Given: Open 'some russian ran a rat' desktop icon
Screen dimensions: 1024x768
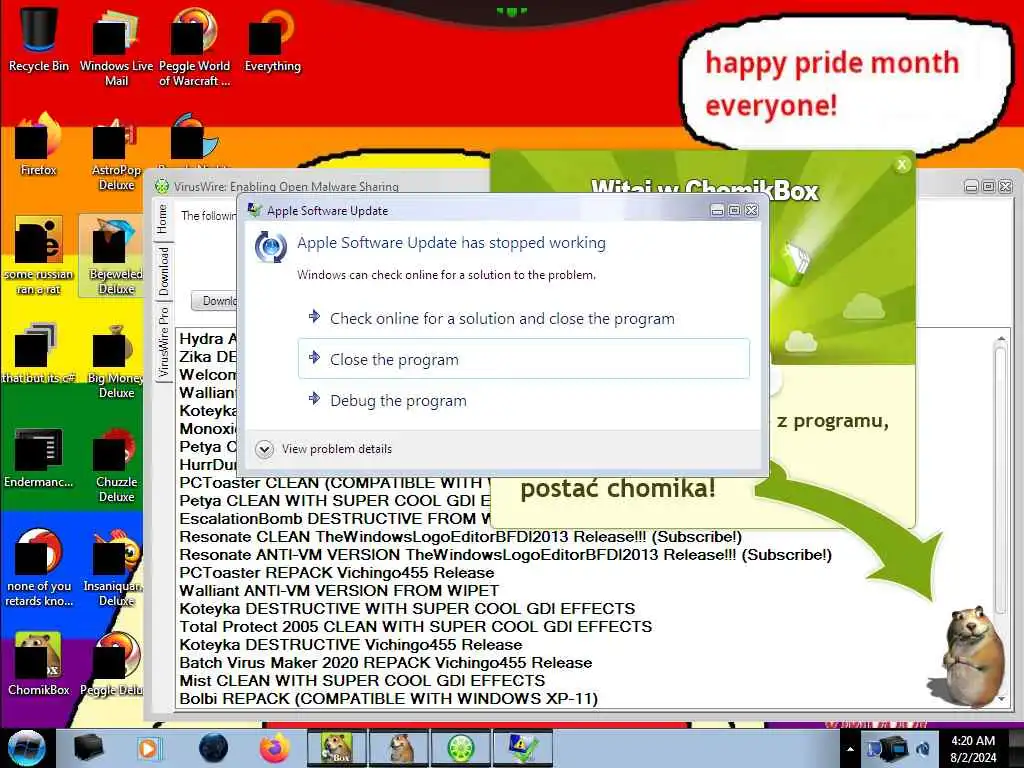Looking at the screenshot, I should 39,256.
